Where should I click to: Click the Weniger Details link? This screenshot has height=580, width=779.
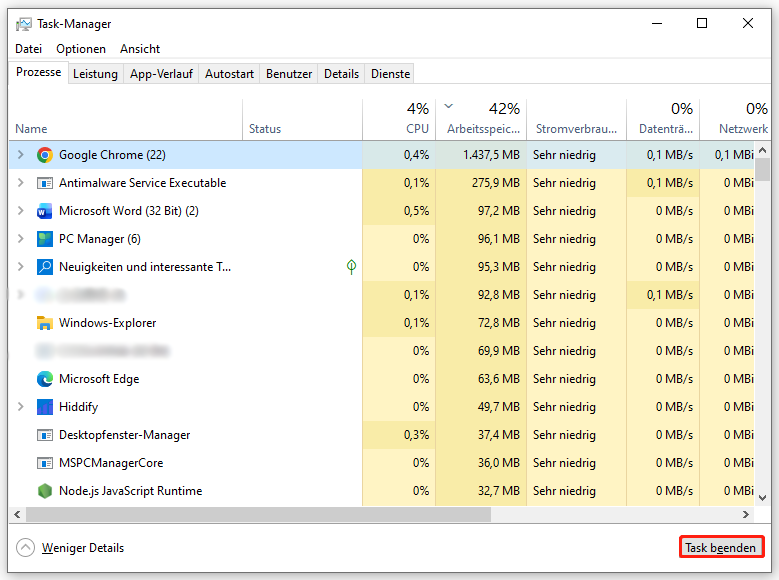pos(83,548)
